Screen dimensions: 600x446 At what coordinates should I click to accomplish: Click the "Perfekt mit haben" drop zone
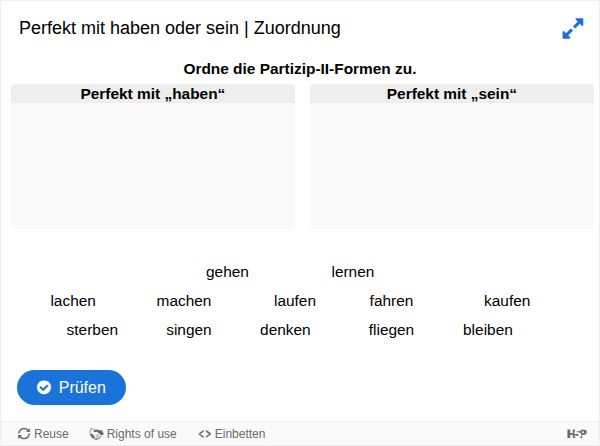[153, 165]
